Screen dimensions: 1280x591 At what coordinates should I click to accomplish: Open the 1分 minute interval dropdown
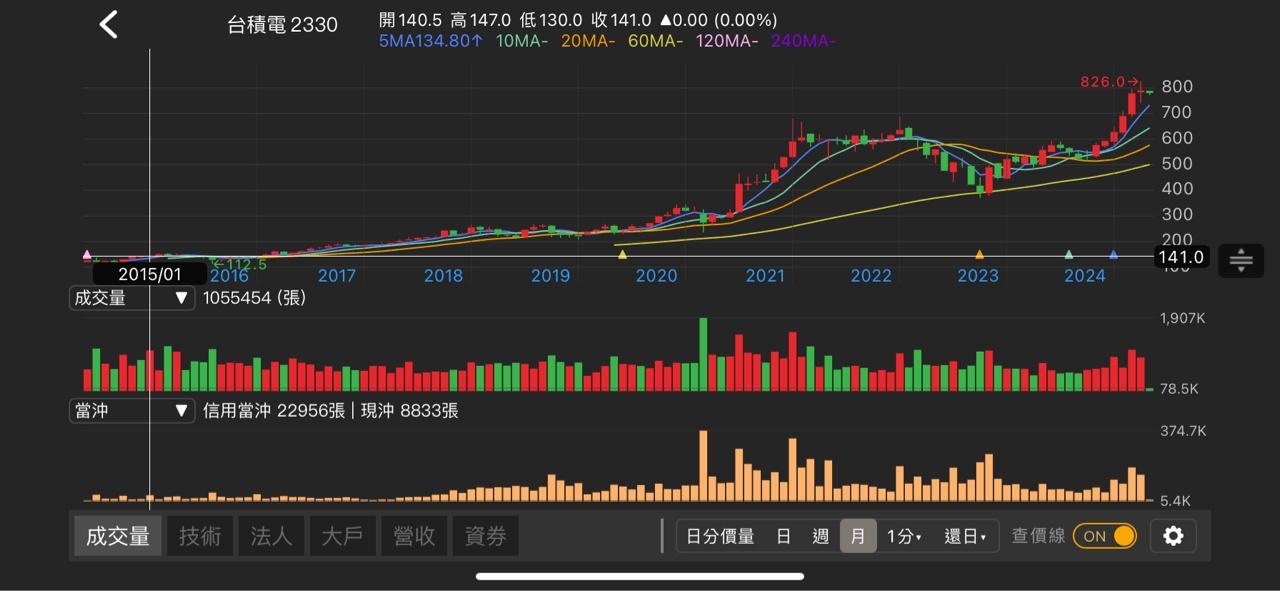point(904,536)
